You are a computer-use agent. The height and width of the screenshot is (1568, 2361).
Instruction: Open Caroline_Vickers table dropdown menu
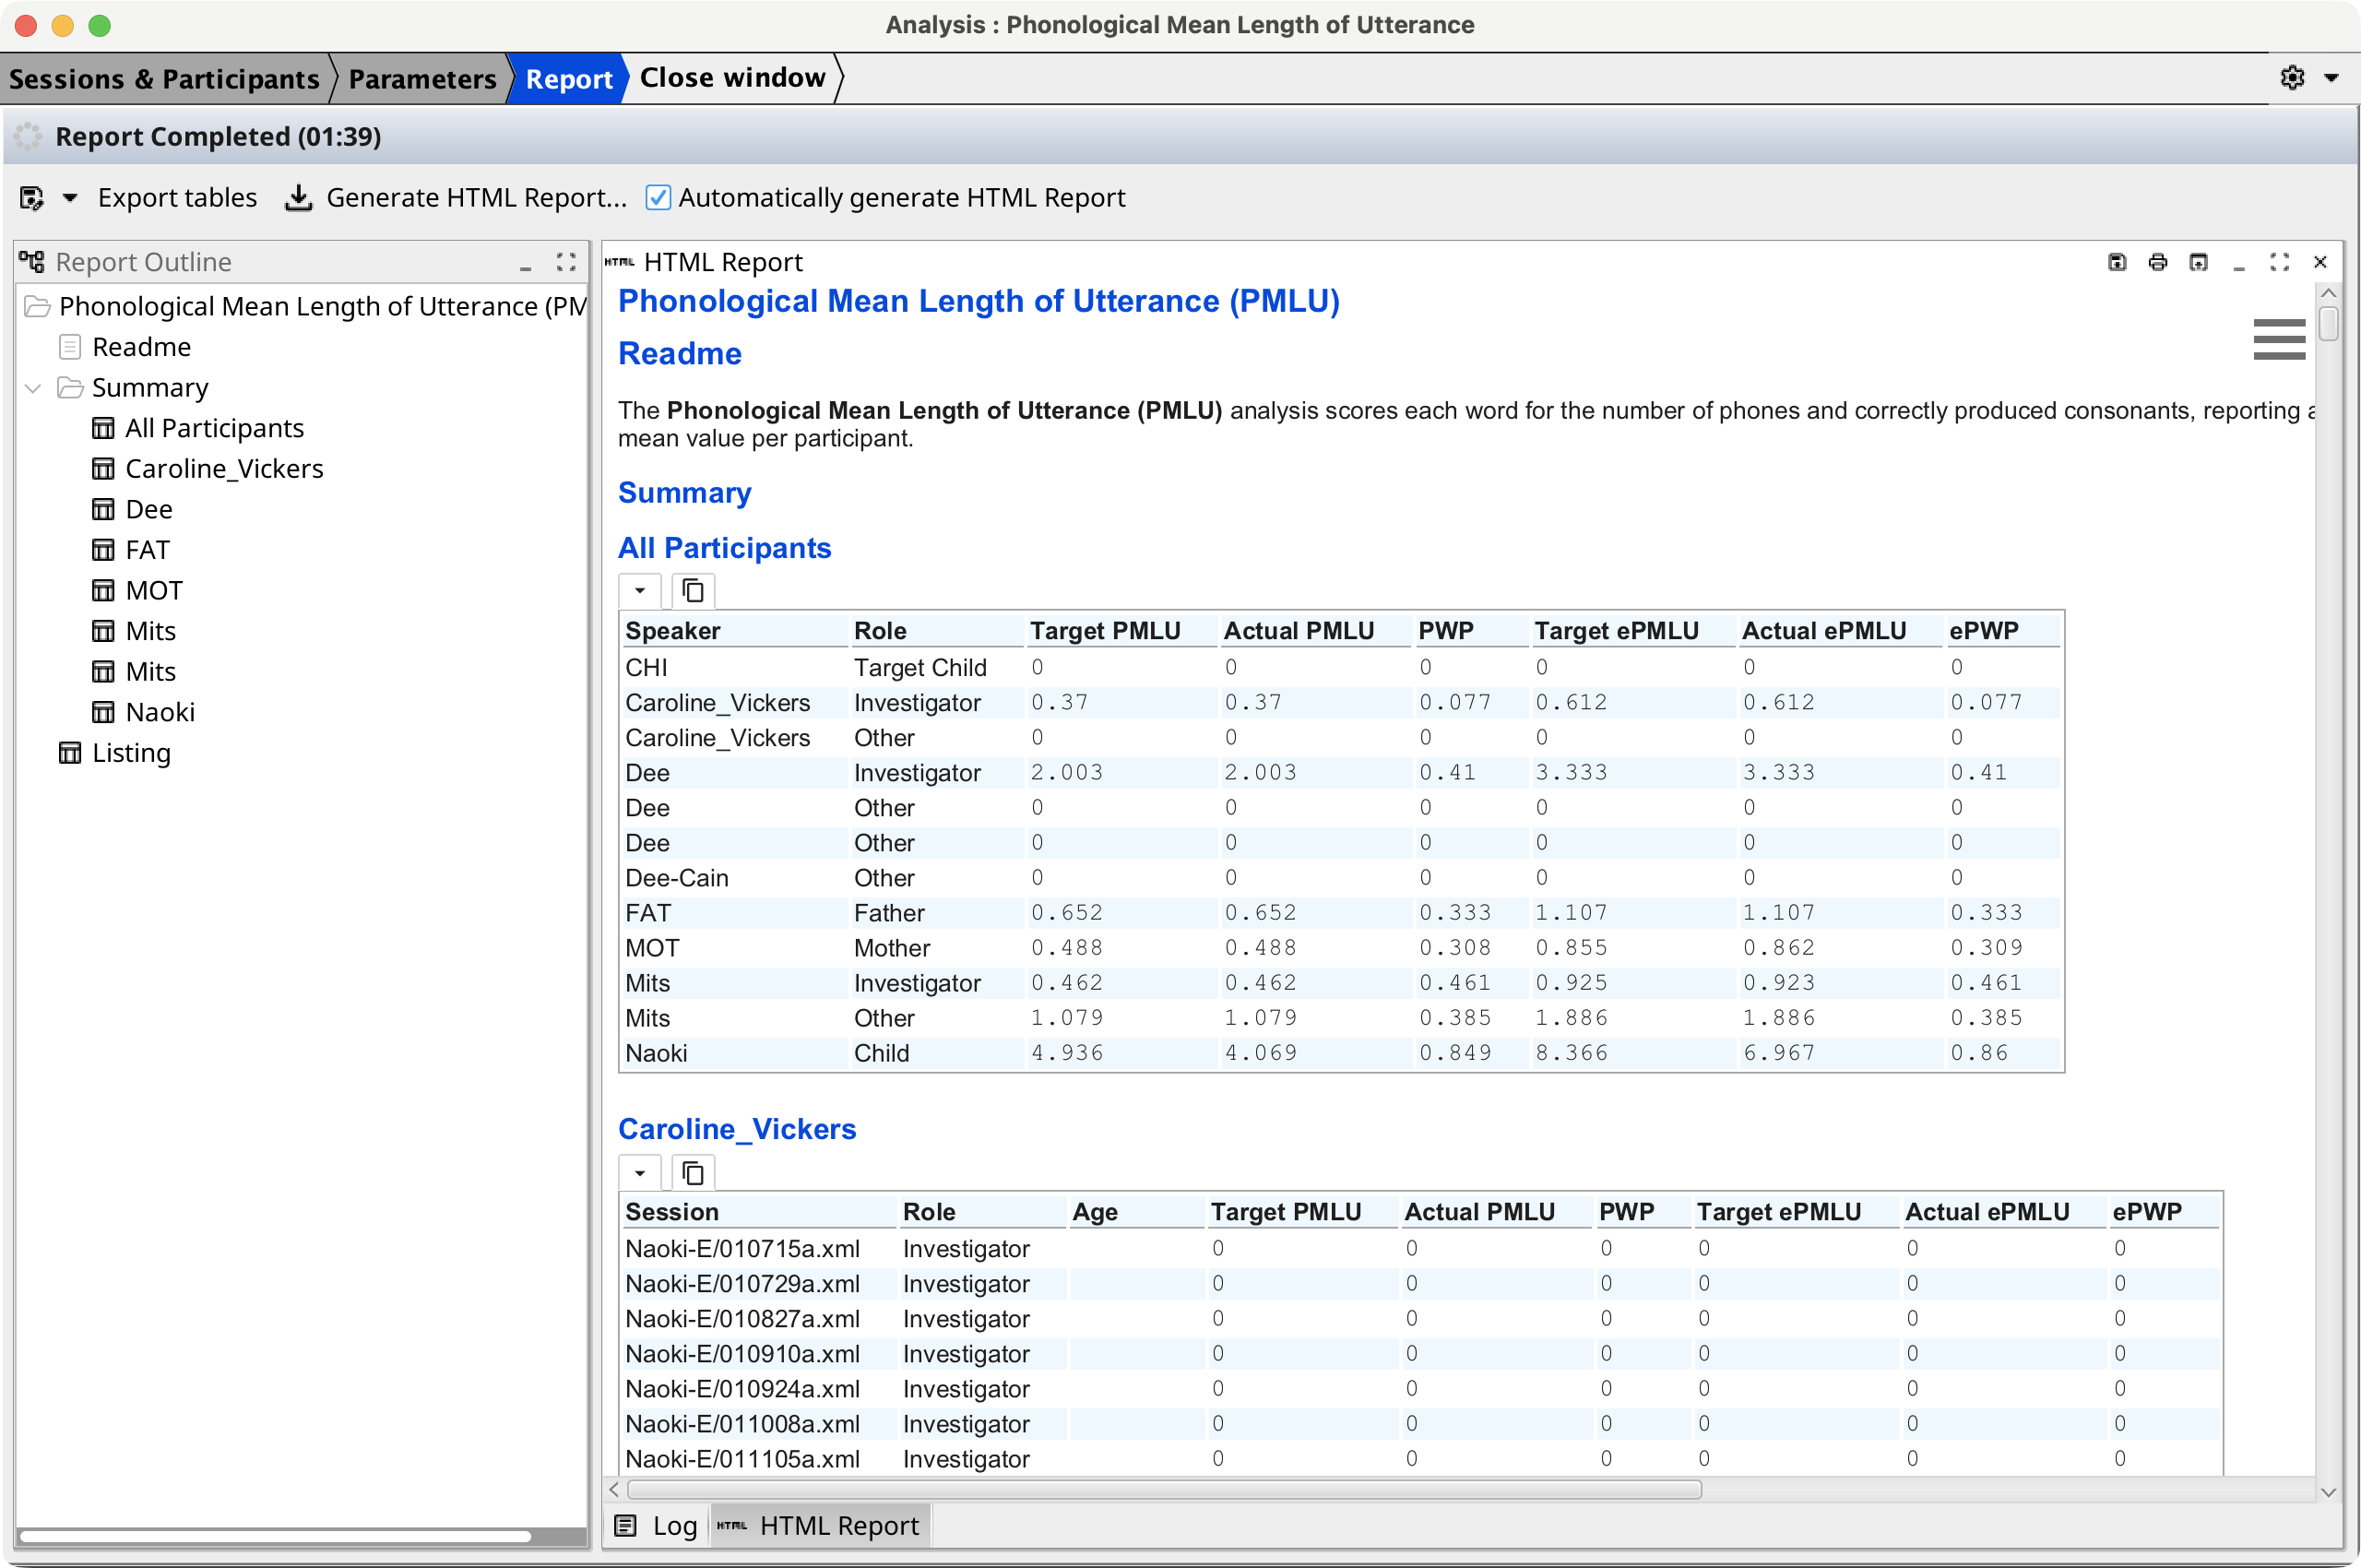click(x=640, y=1173)
